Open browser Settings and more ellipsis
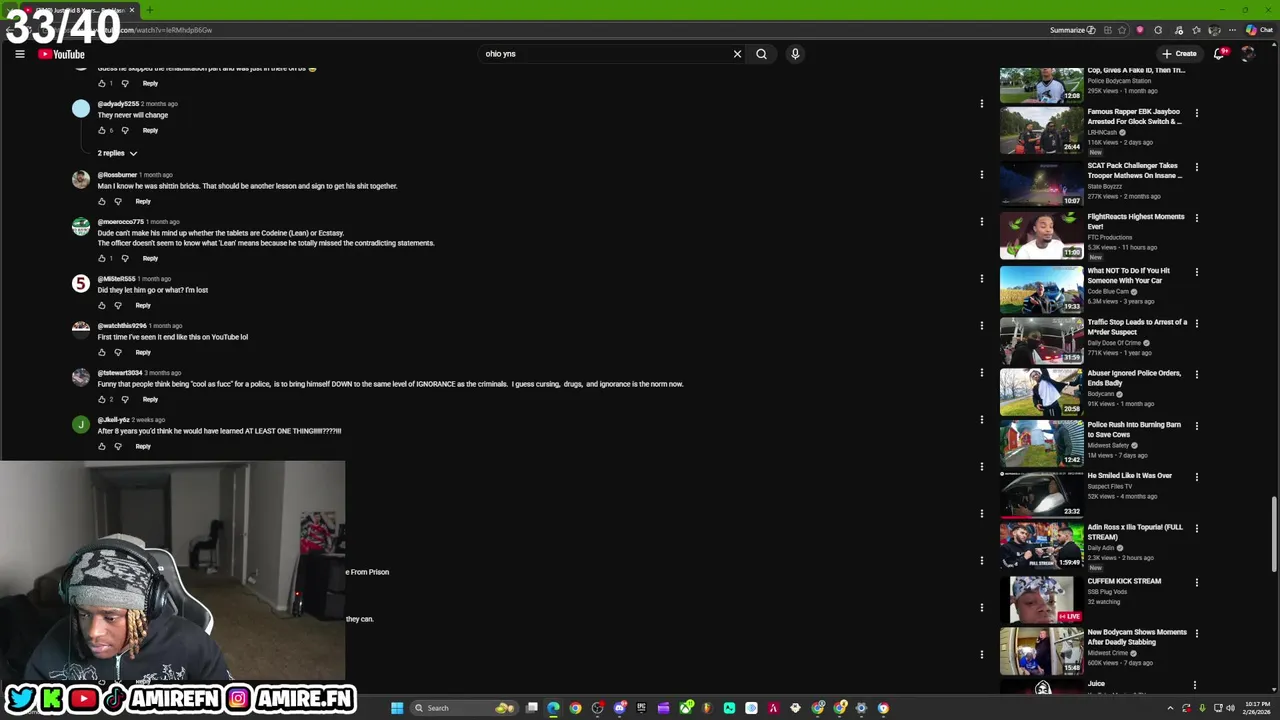Viewport: 1280px width, 720px height. pos(1232,30)
